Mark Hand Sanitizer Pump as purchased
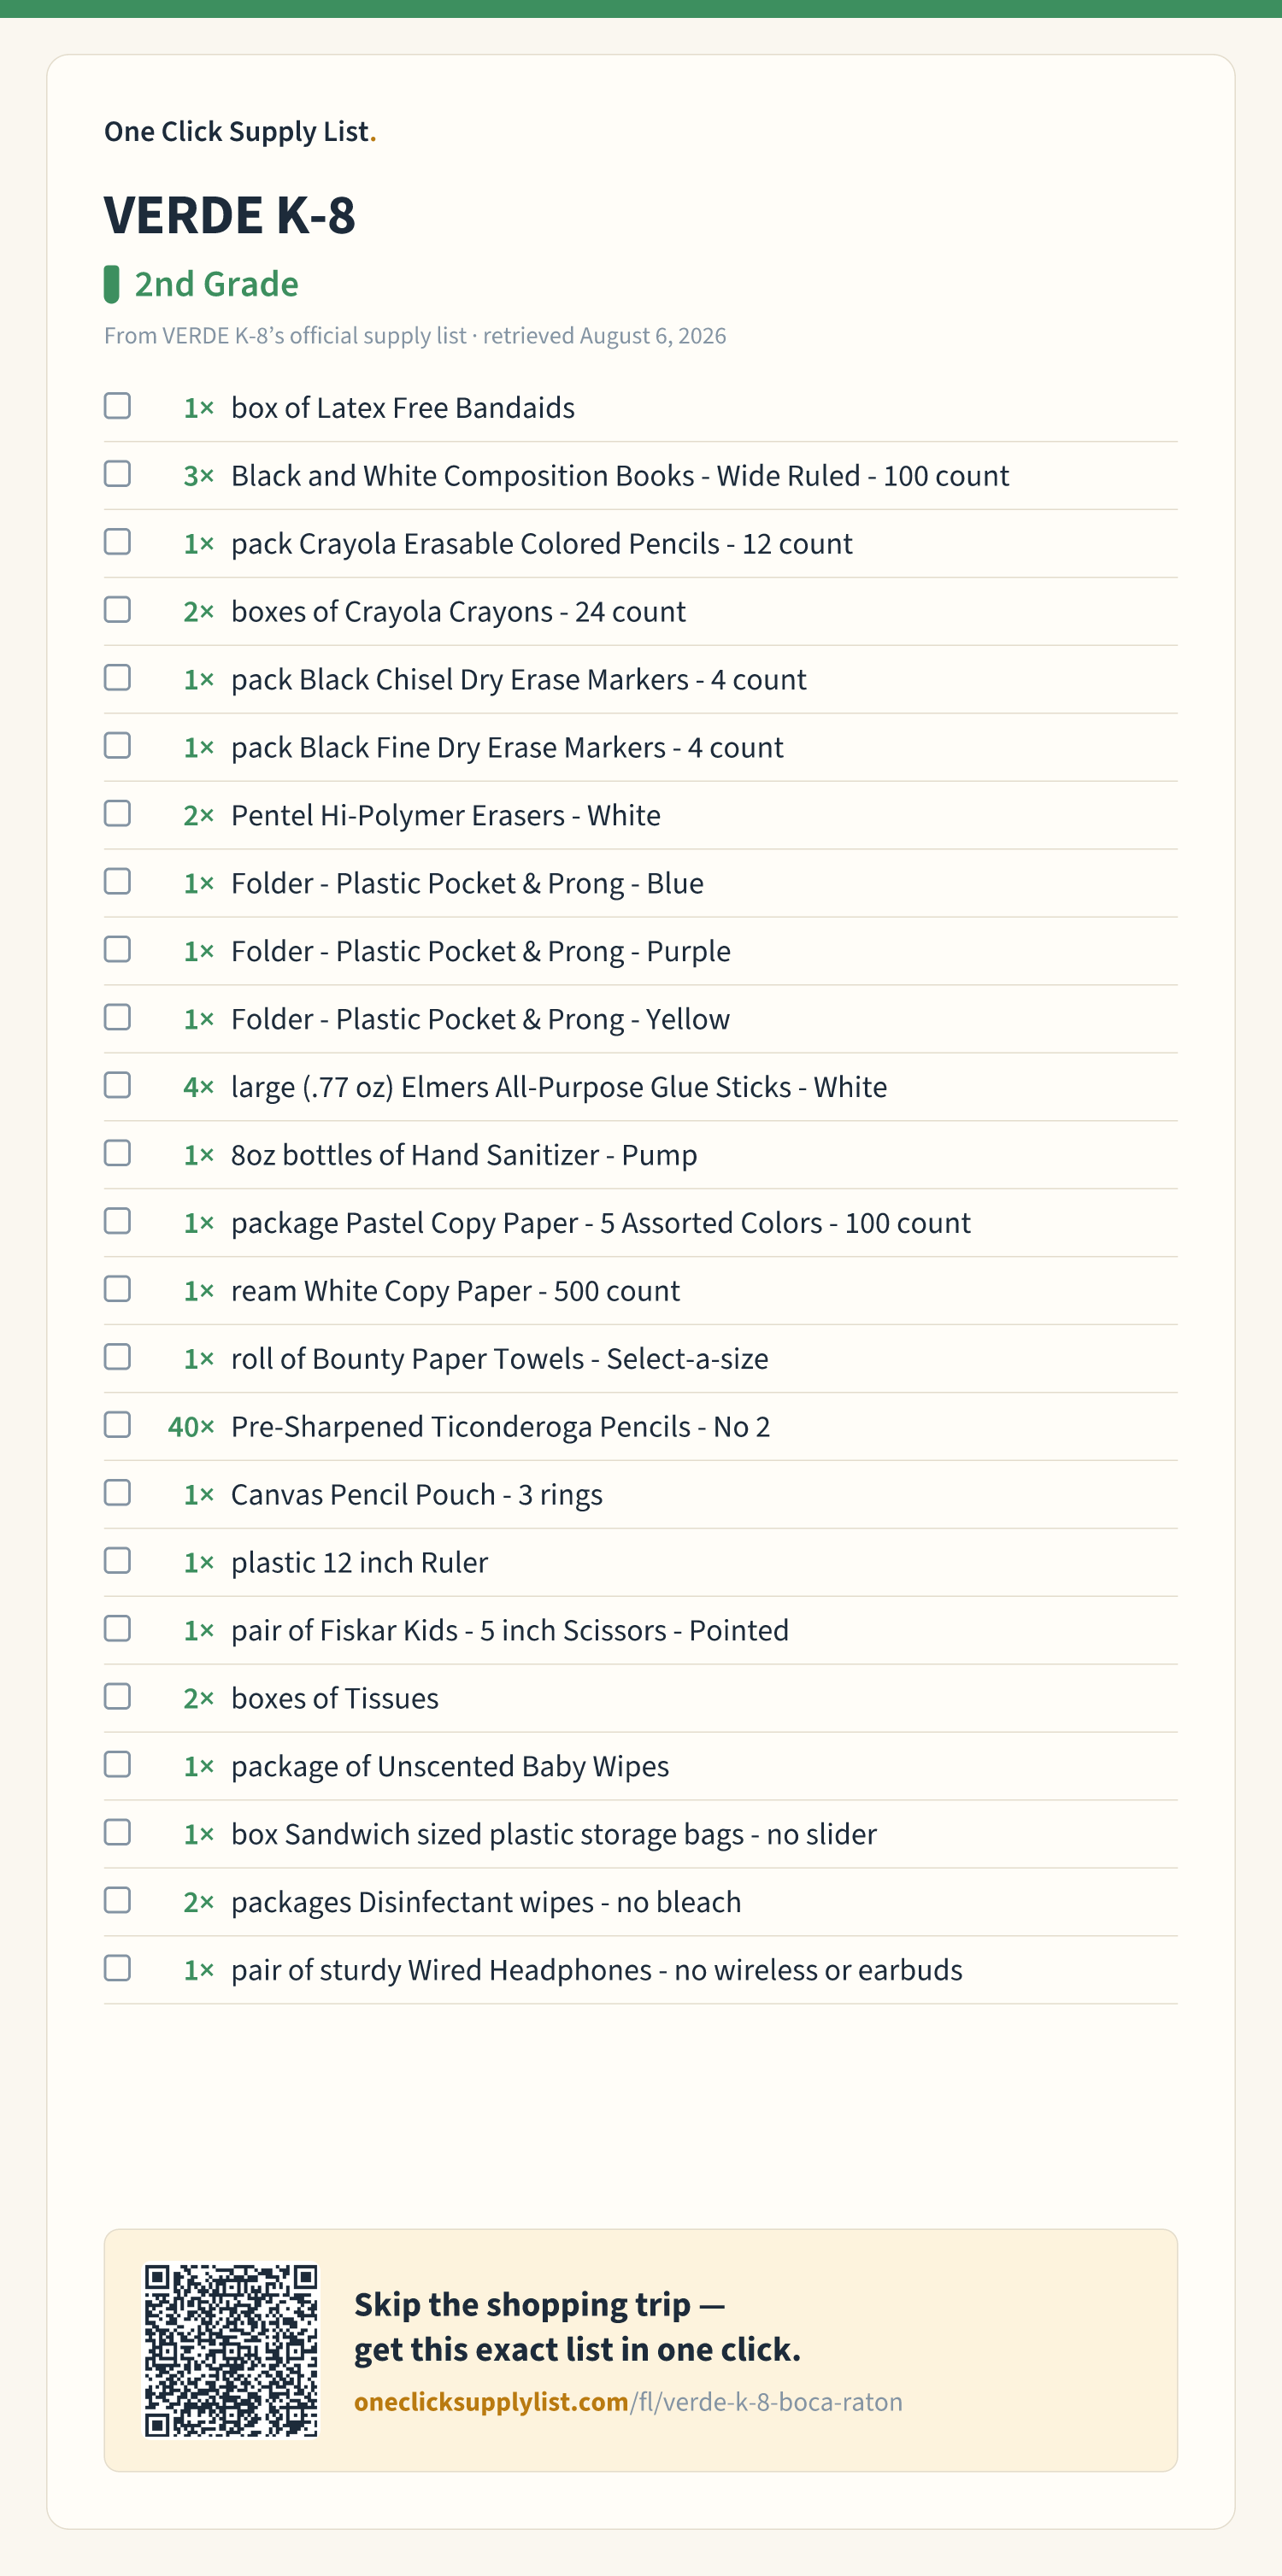The height and width of the screenshot is (2576, 1282). 117,1154
